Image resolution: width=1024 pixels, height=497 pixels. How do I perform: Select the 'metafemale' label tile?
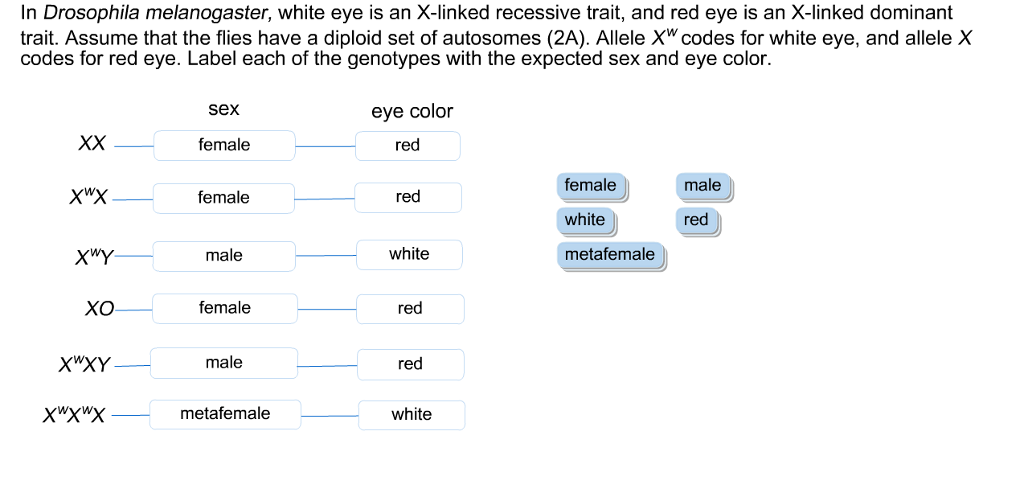(611, 255)
